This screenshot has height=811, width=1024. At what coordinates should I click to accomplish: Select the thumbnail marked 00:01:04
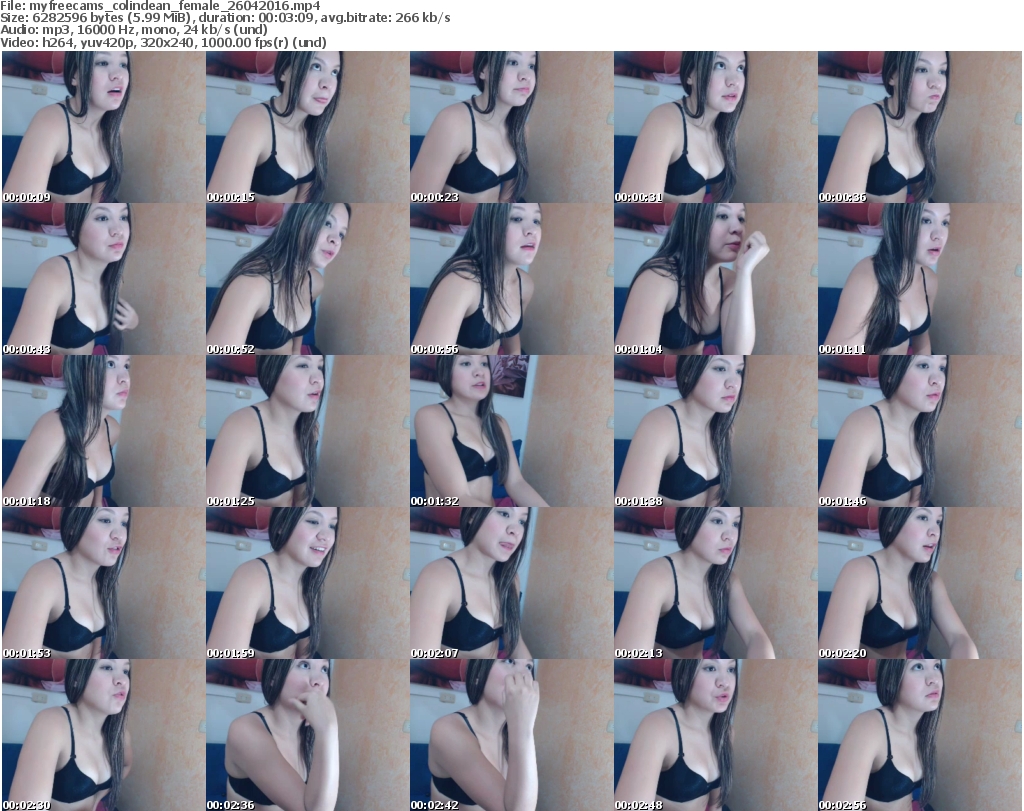pos(715,279)
